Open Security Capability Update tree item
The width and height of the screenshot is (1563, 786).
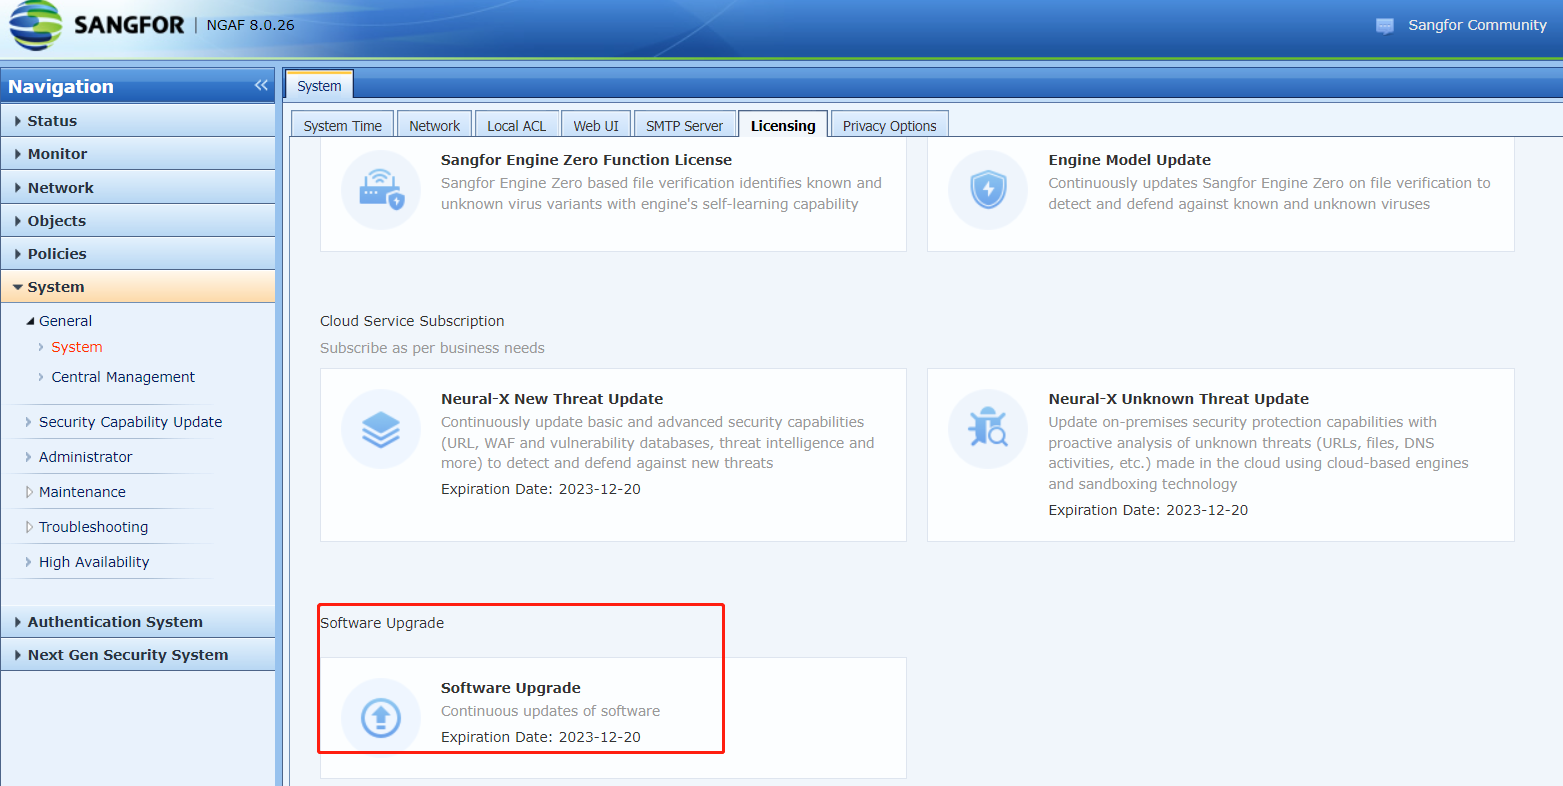130,422
